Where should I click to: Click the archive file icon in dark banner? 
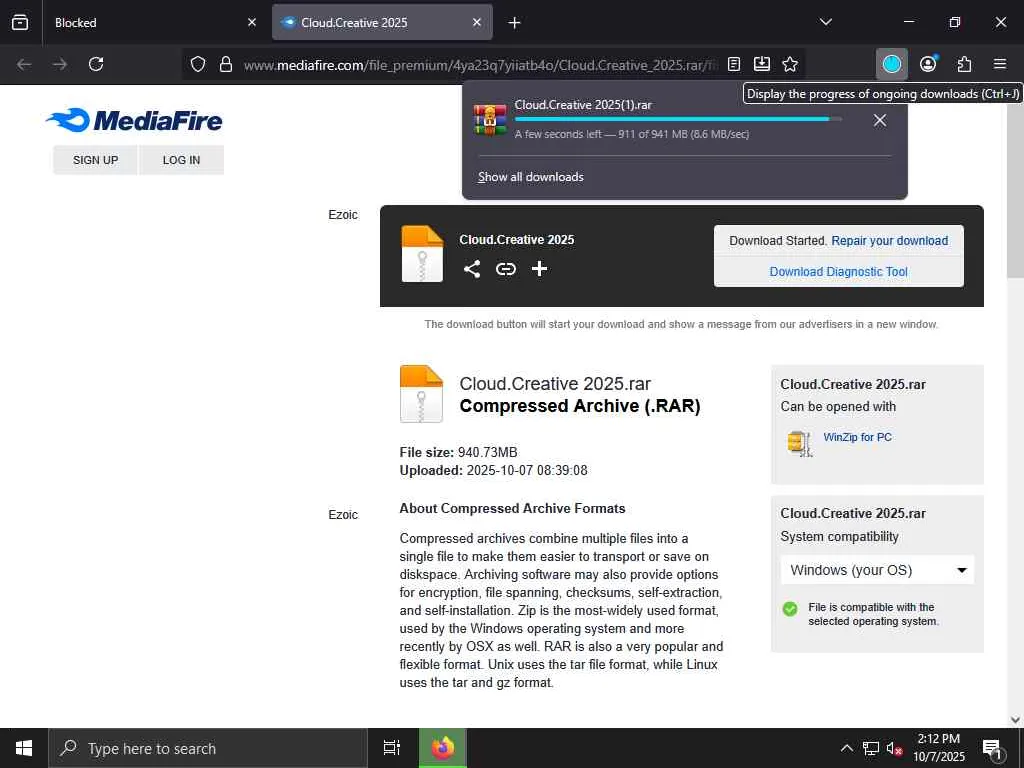pos(422,253)
